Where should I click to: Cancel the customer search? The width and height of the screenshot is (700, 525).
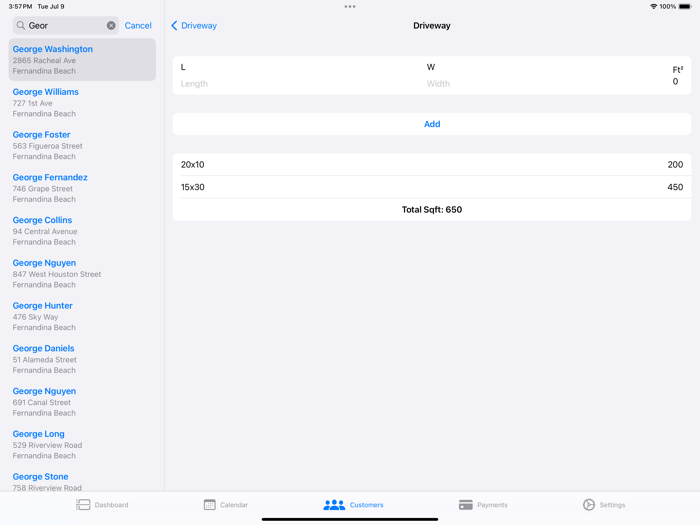[138, 25]
